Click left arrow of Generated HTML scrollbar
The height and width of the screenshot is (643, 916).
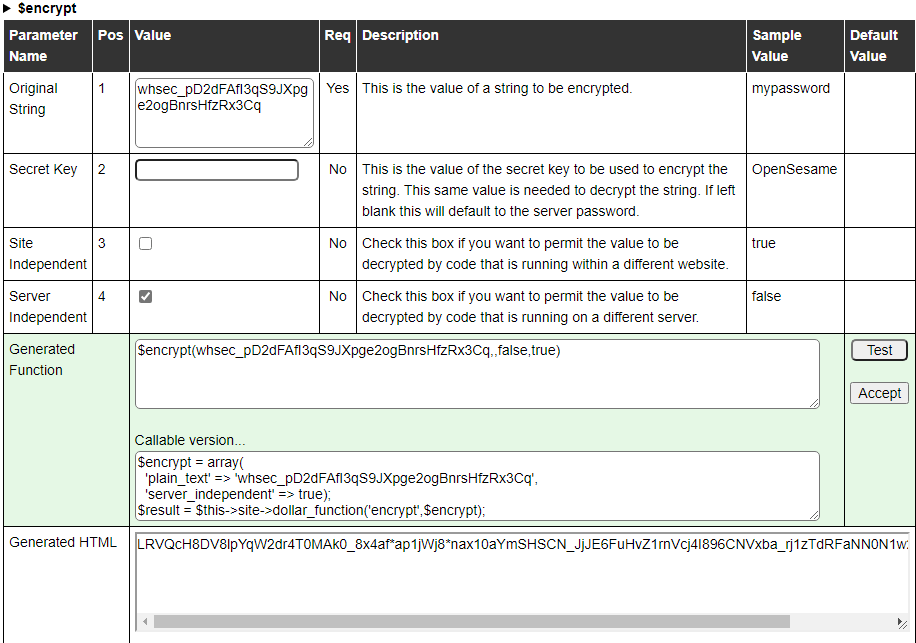click(x=145, y=621)
